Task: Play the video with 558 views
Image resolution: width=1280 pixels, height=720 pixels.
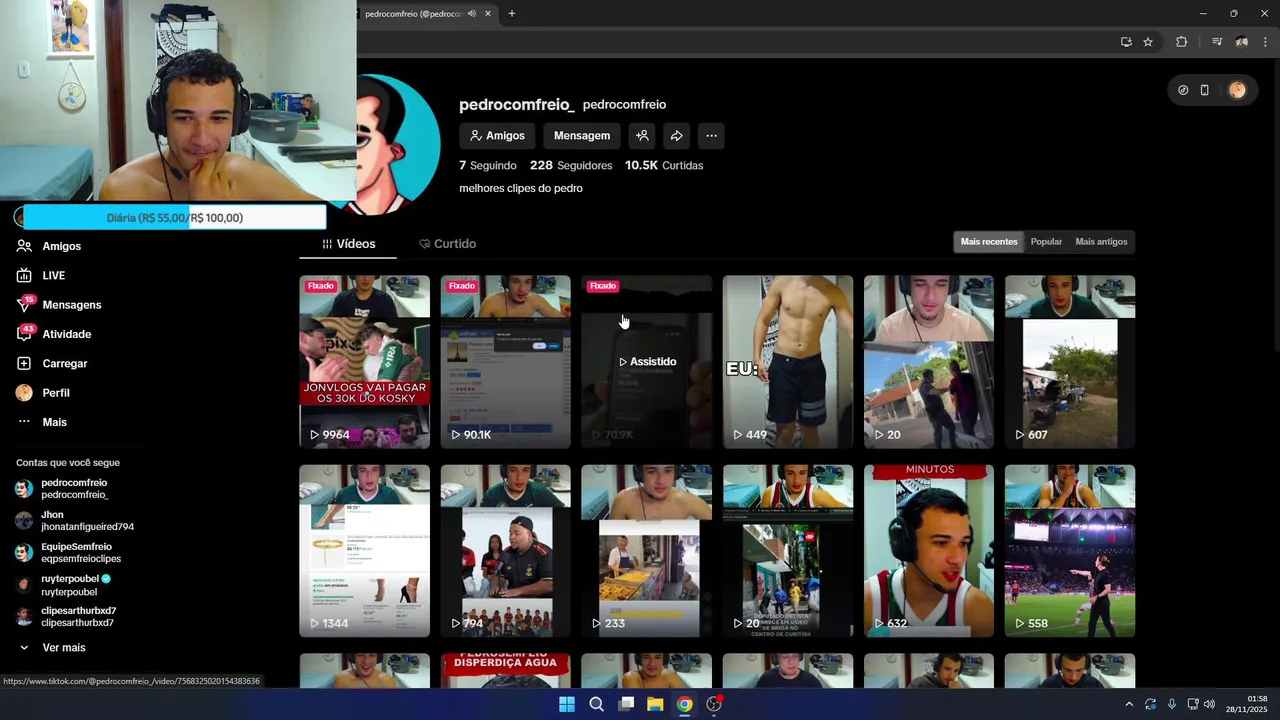Action: pos(1070,551)
